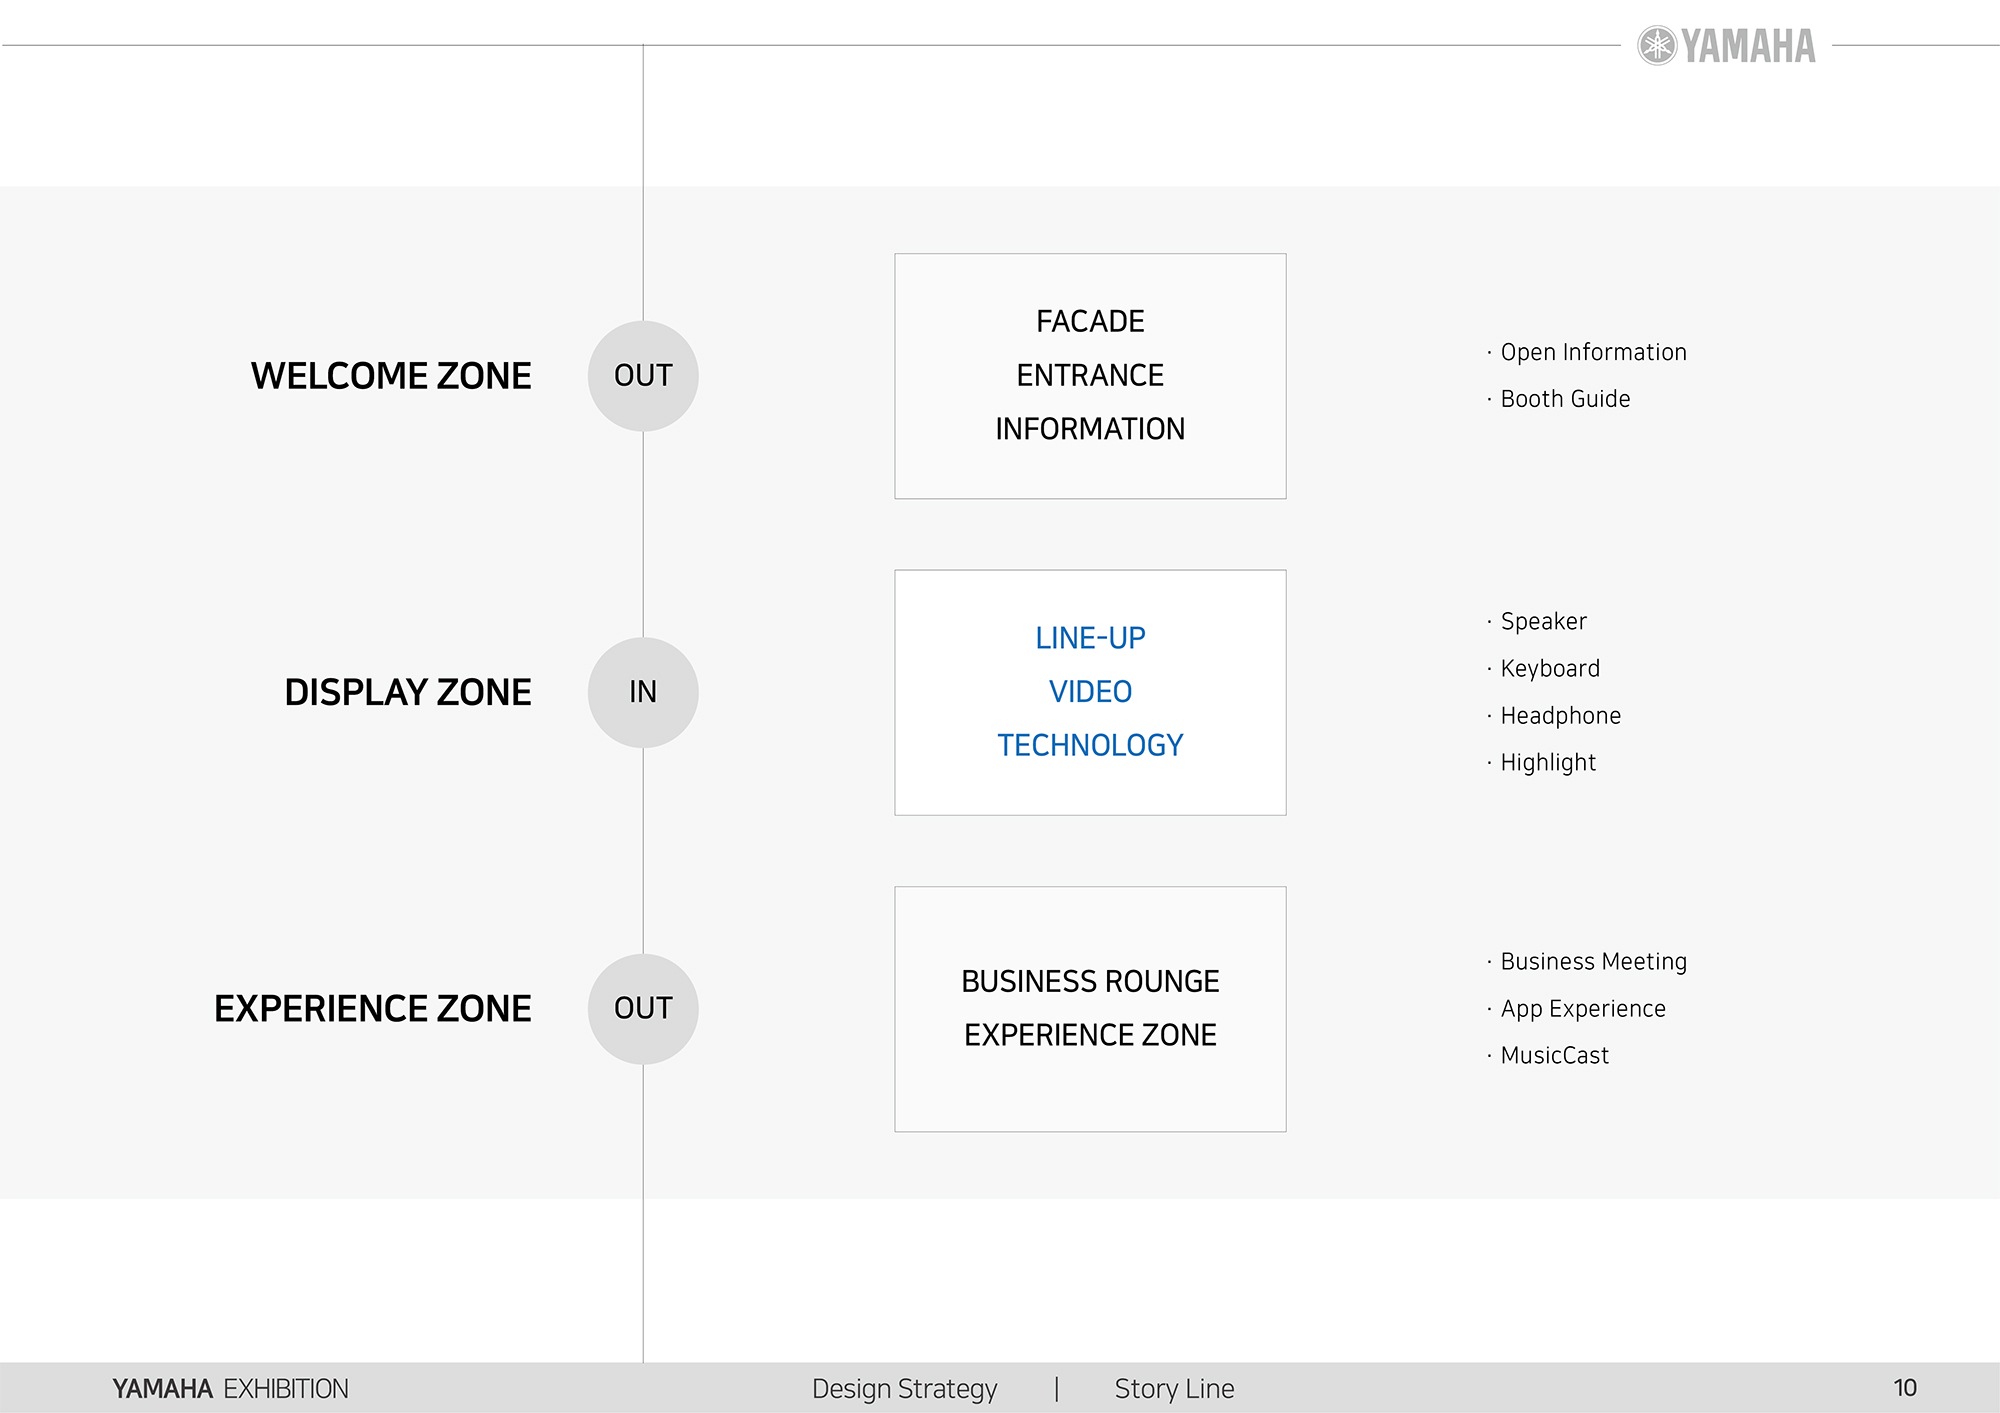Screen dimensions: 2000x1413
Task: Click Story Line in the footer
Action: [1174, 1389]
